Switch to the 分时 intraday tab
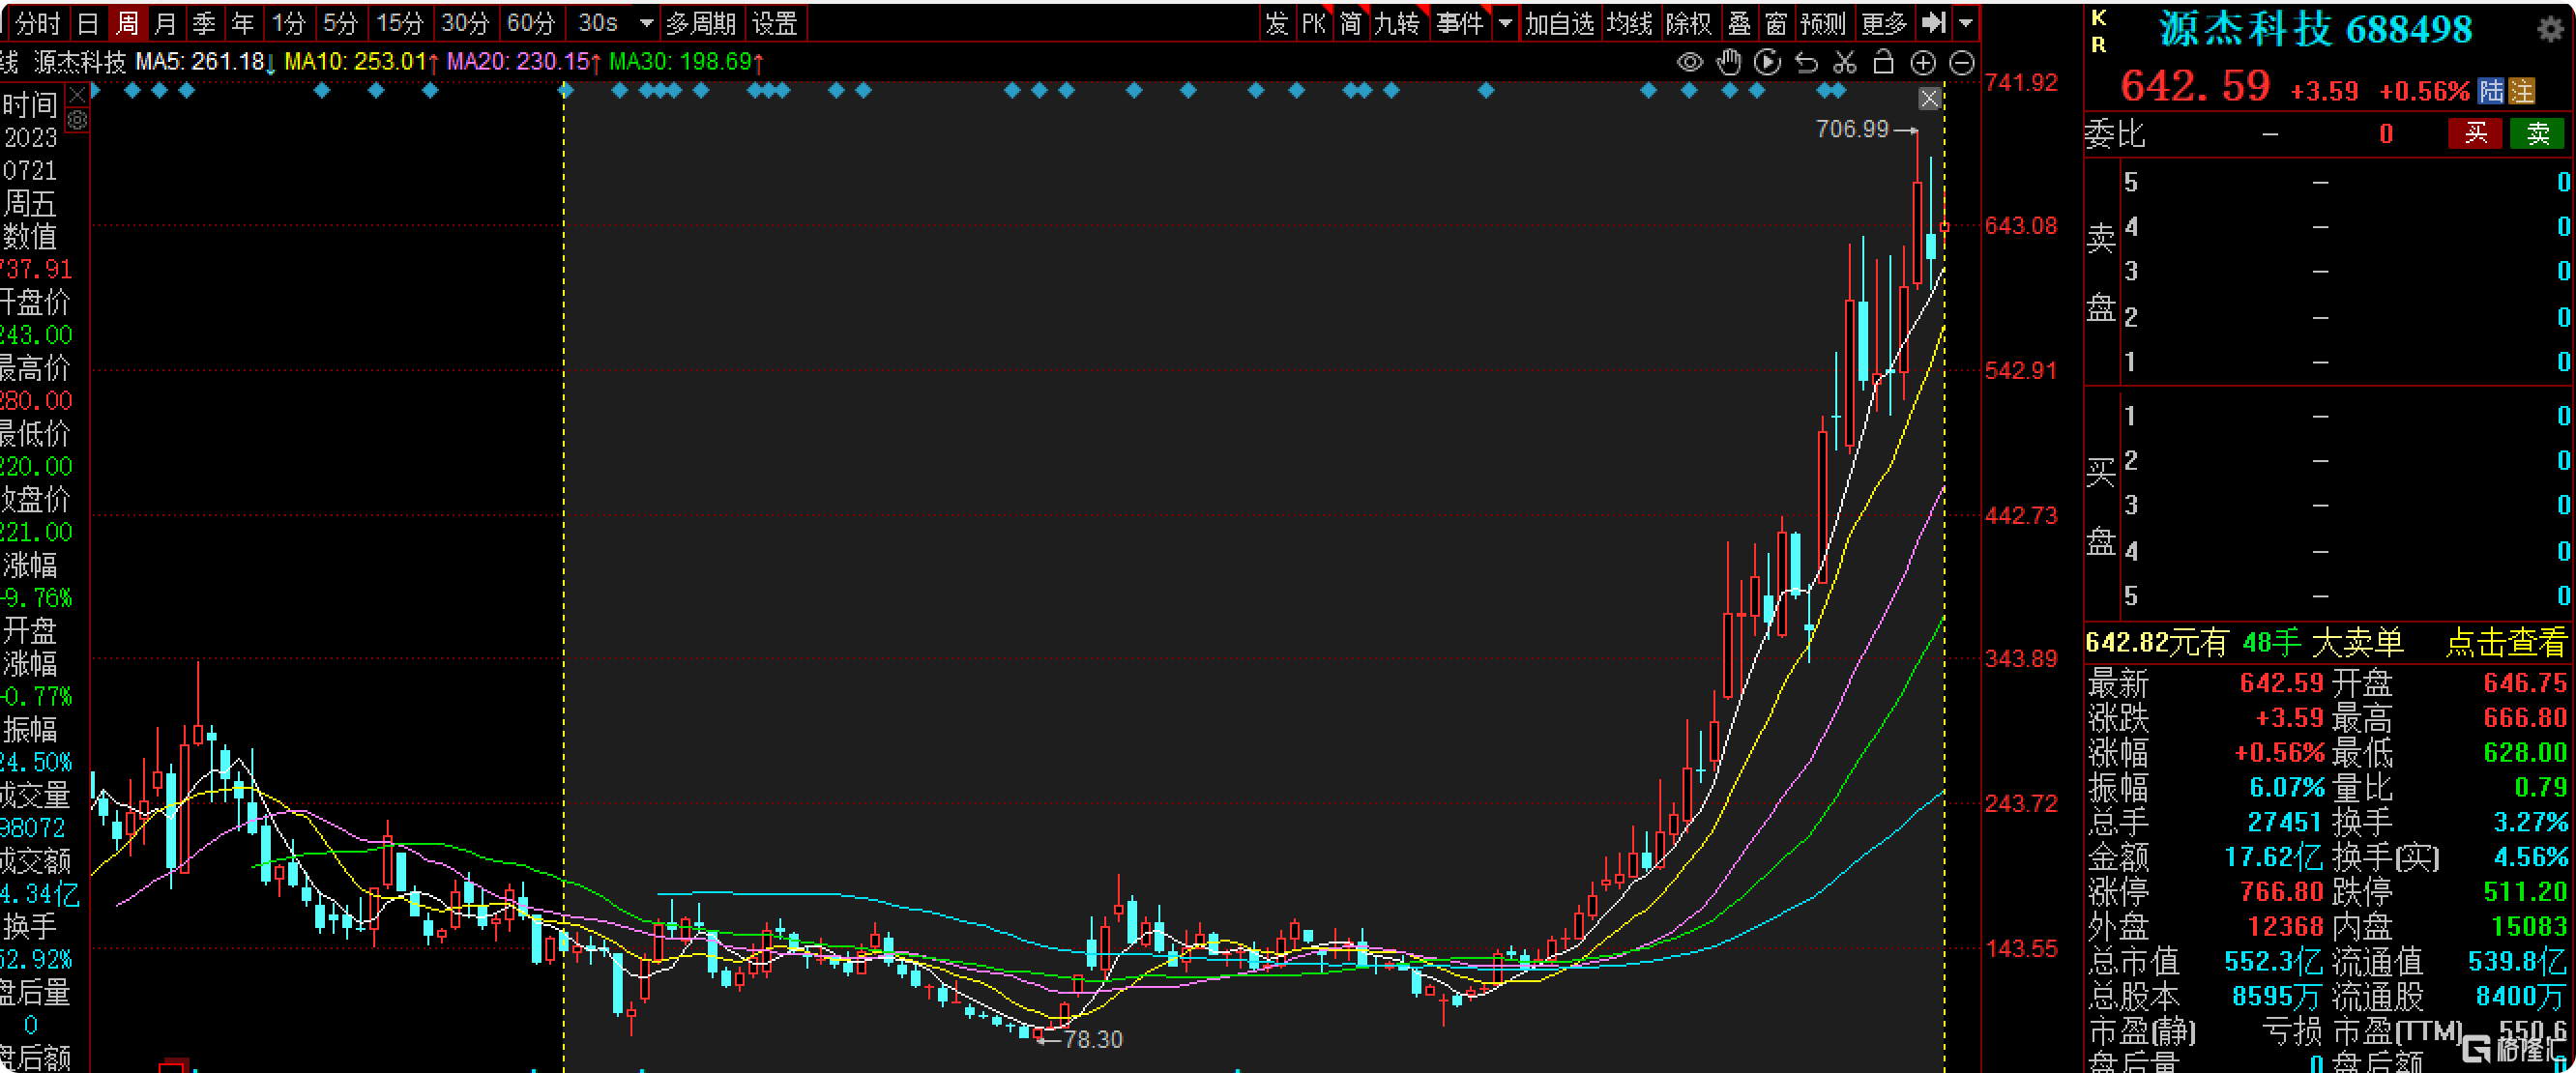Viewport: 2576px width, 1073px height. point(38,22)
